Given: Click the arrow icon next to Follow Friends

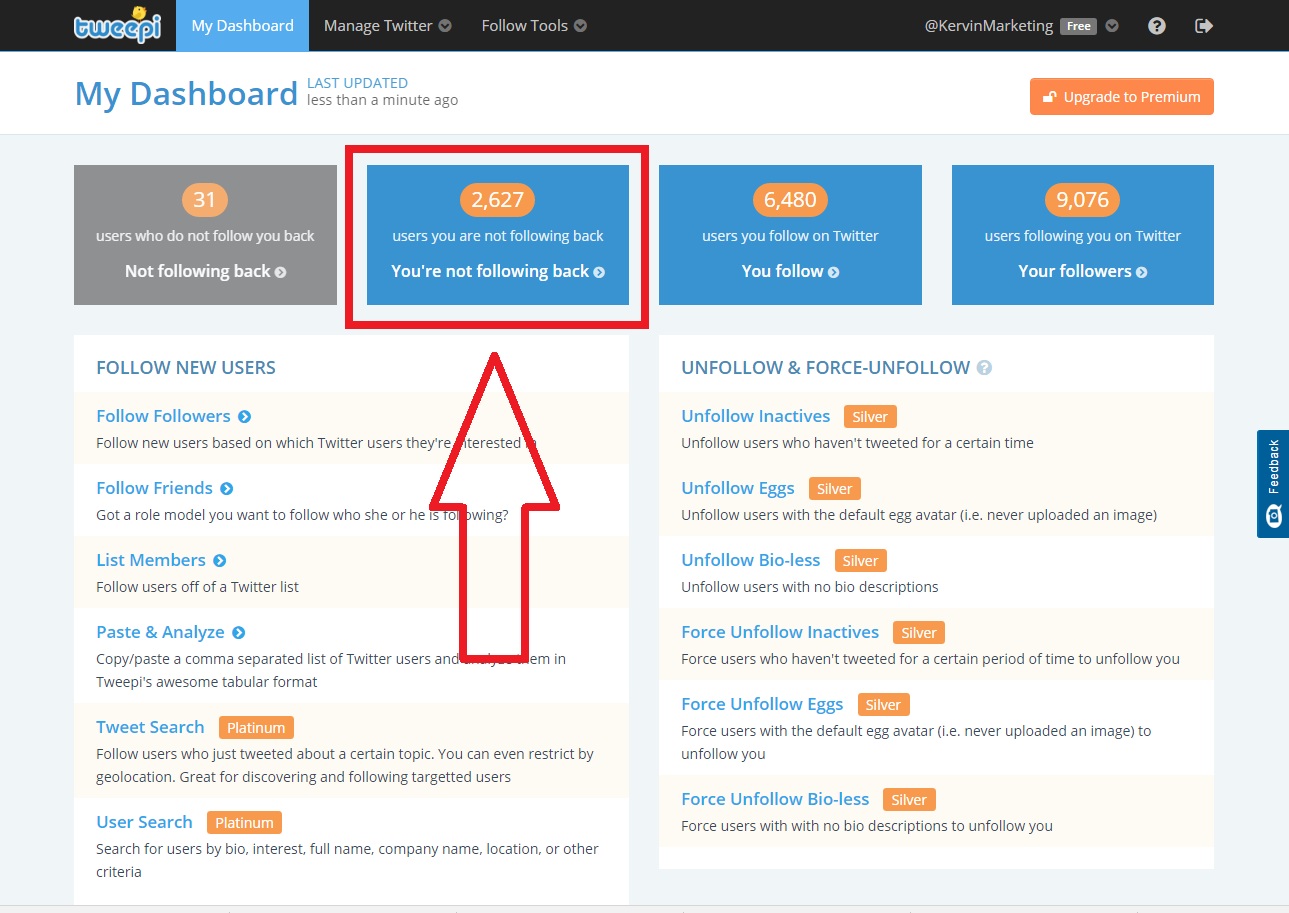Looking at the screenshot, I should pos(227,488).
